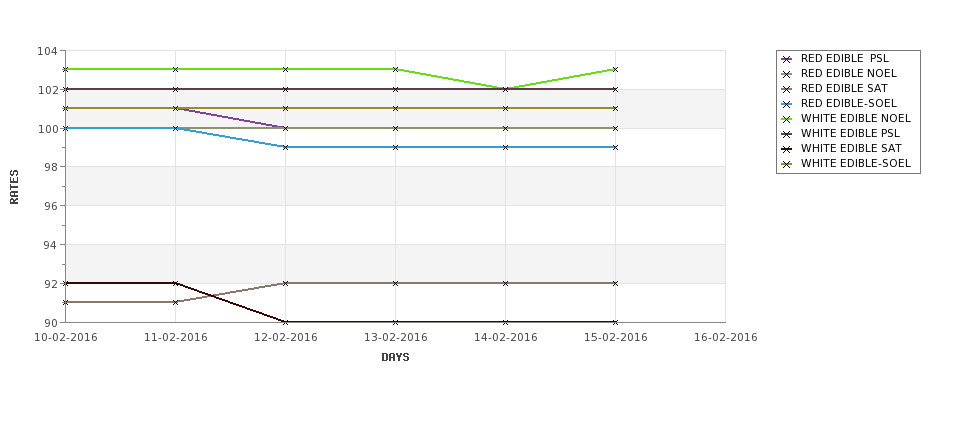Click the blue data point at 12-02-2016

[285, 147]
